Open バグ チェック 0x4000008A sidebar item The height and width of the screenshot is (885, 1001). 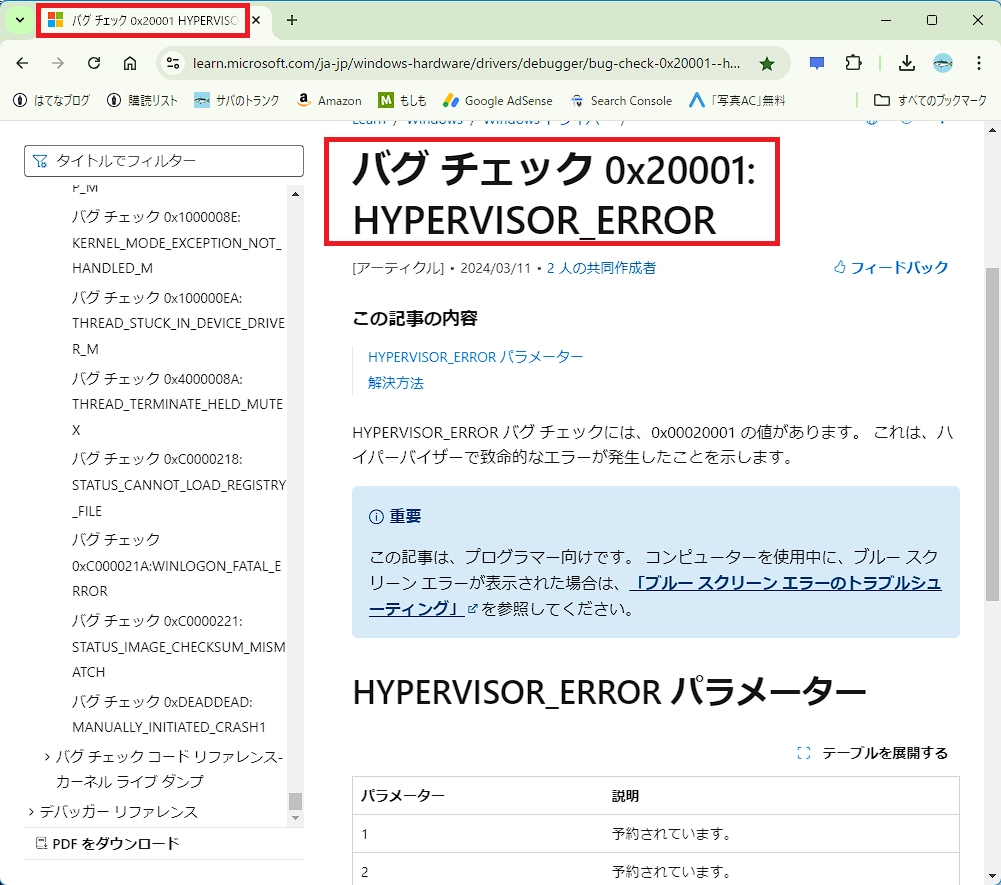click(177, 404)
